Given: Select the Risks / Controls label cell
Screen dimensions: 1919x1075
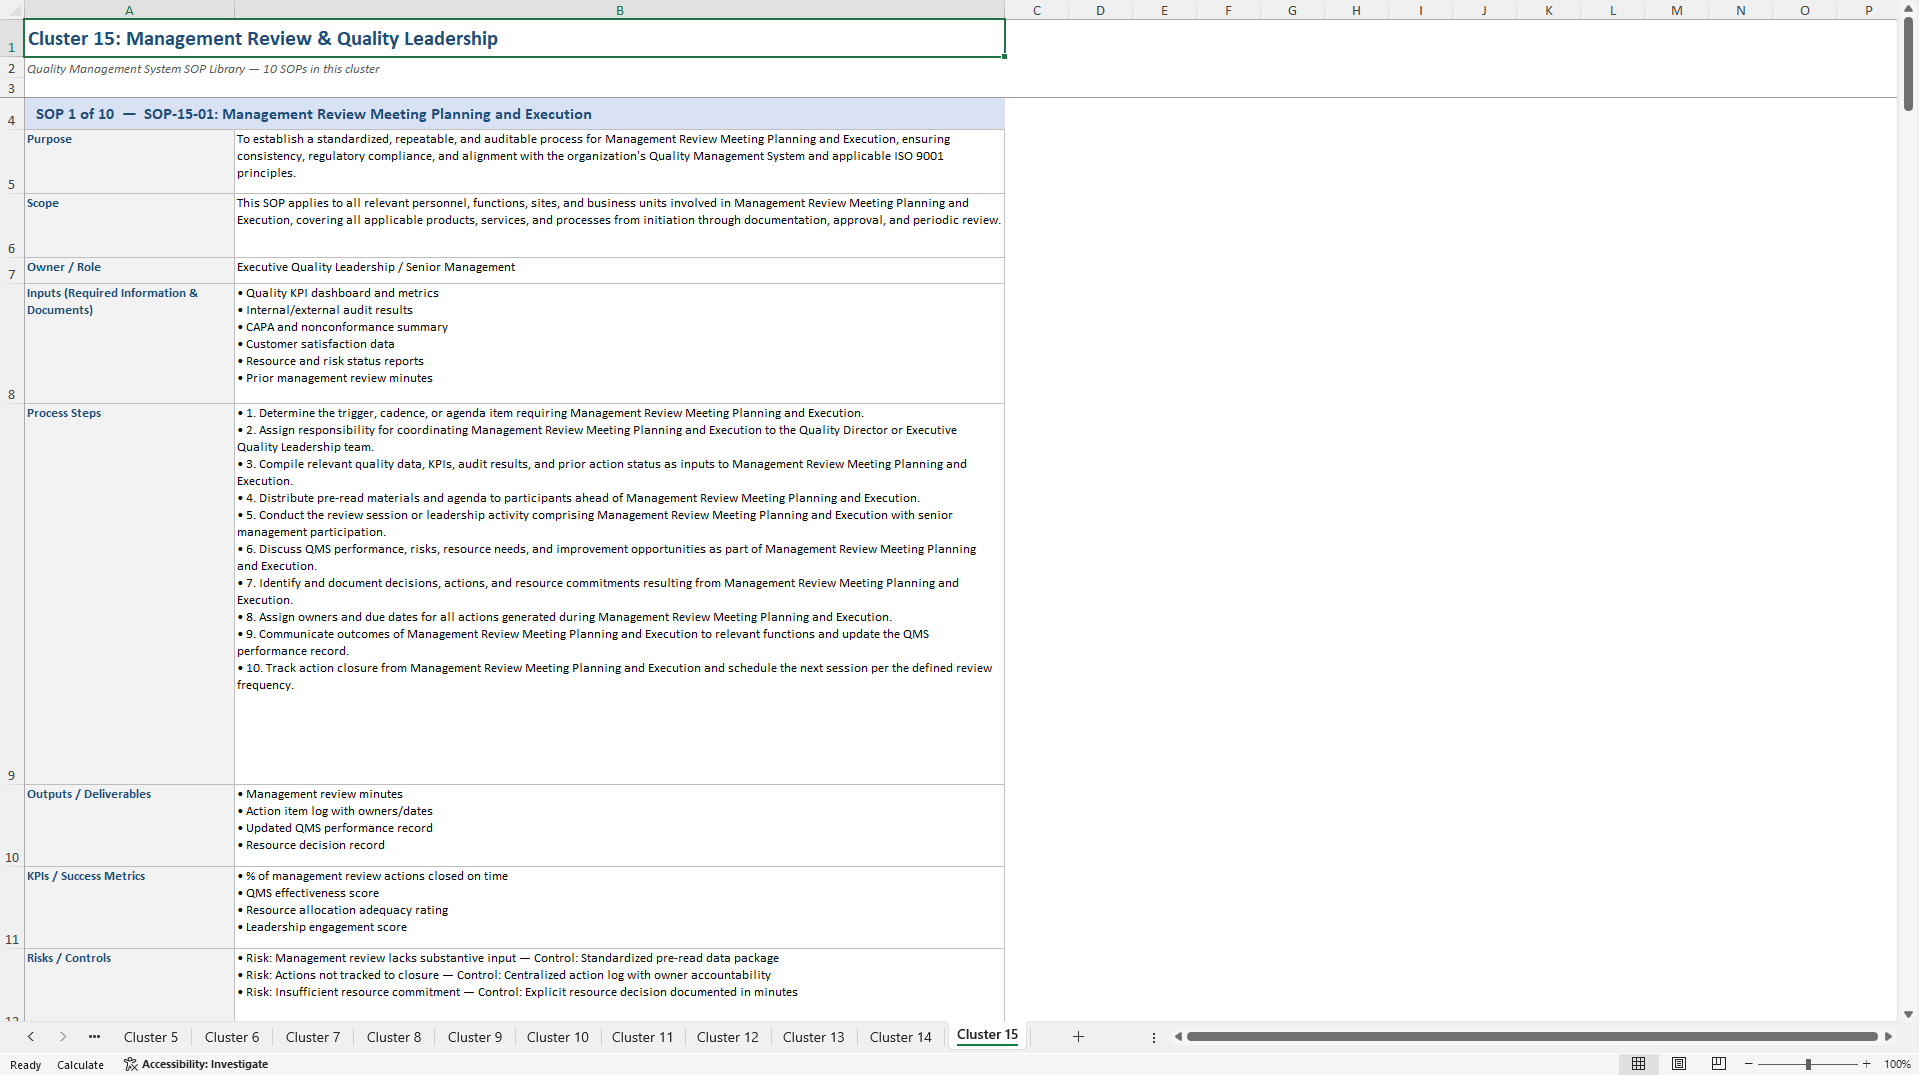Looking at the screenshot, I should click(x=130, y=985).
